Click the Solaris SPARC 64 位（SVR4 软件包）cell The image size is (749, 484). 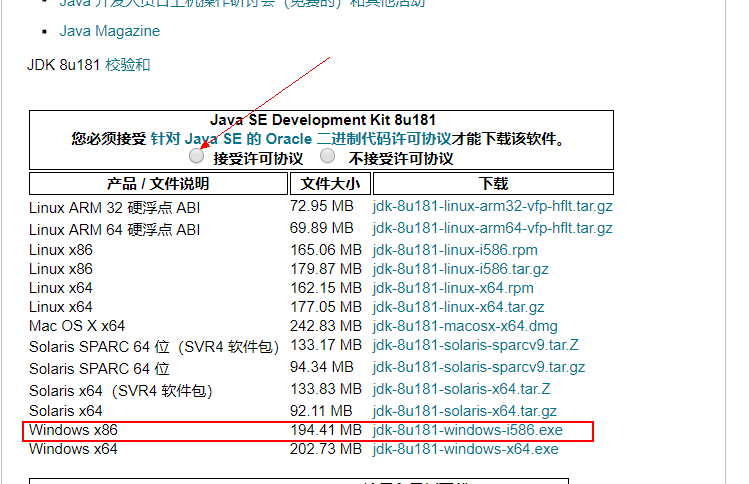(154, 346)
